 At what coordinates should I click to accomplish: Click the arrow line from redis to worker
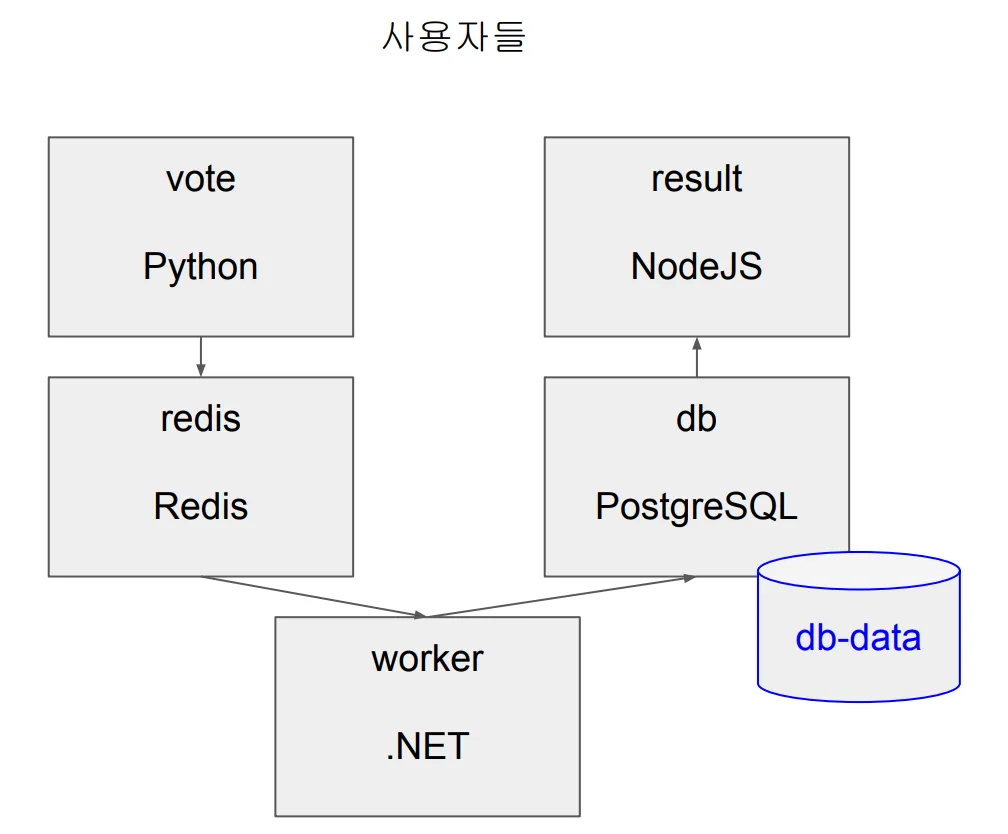[x=310, y=596]
